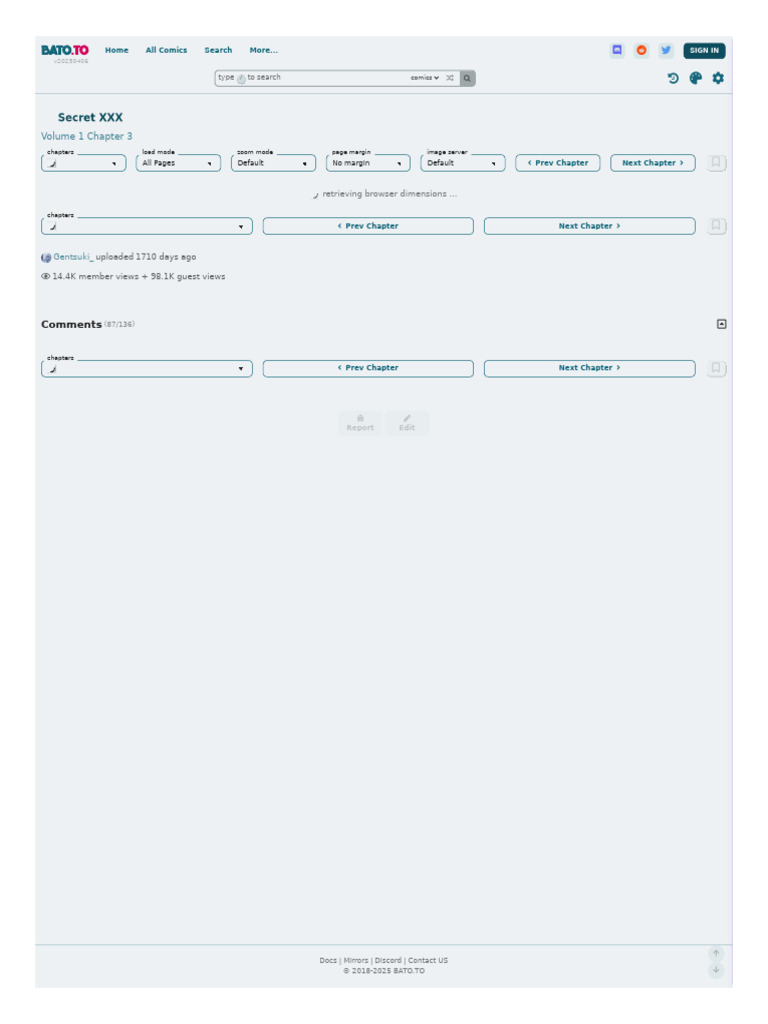The width and height of the screenshot is (768, 1024).
Task: Click the Edit button
Action: tap(407, 423)
